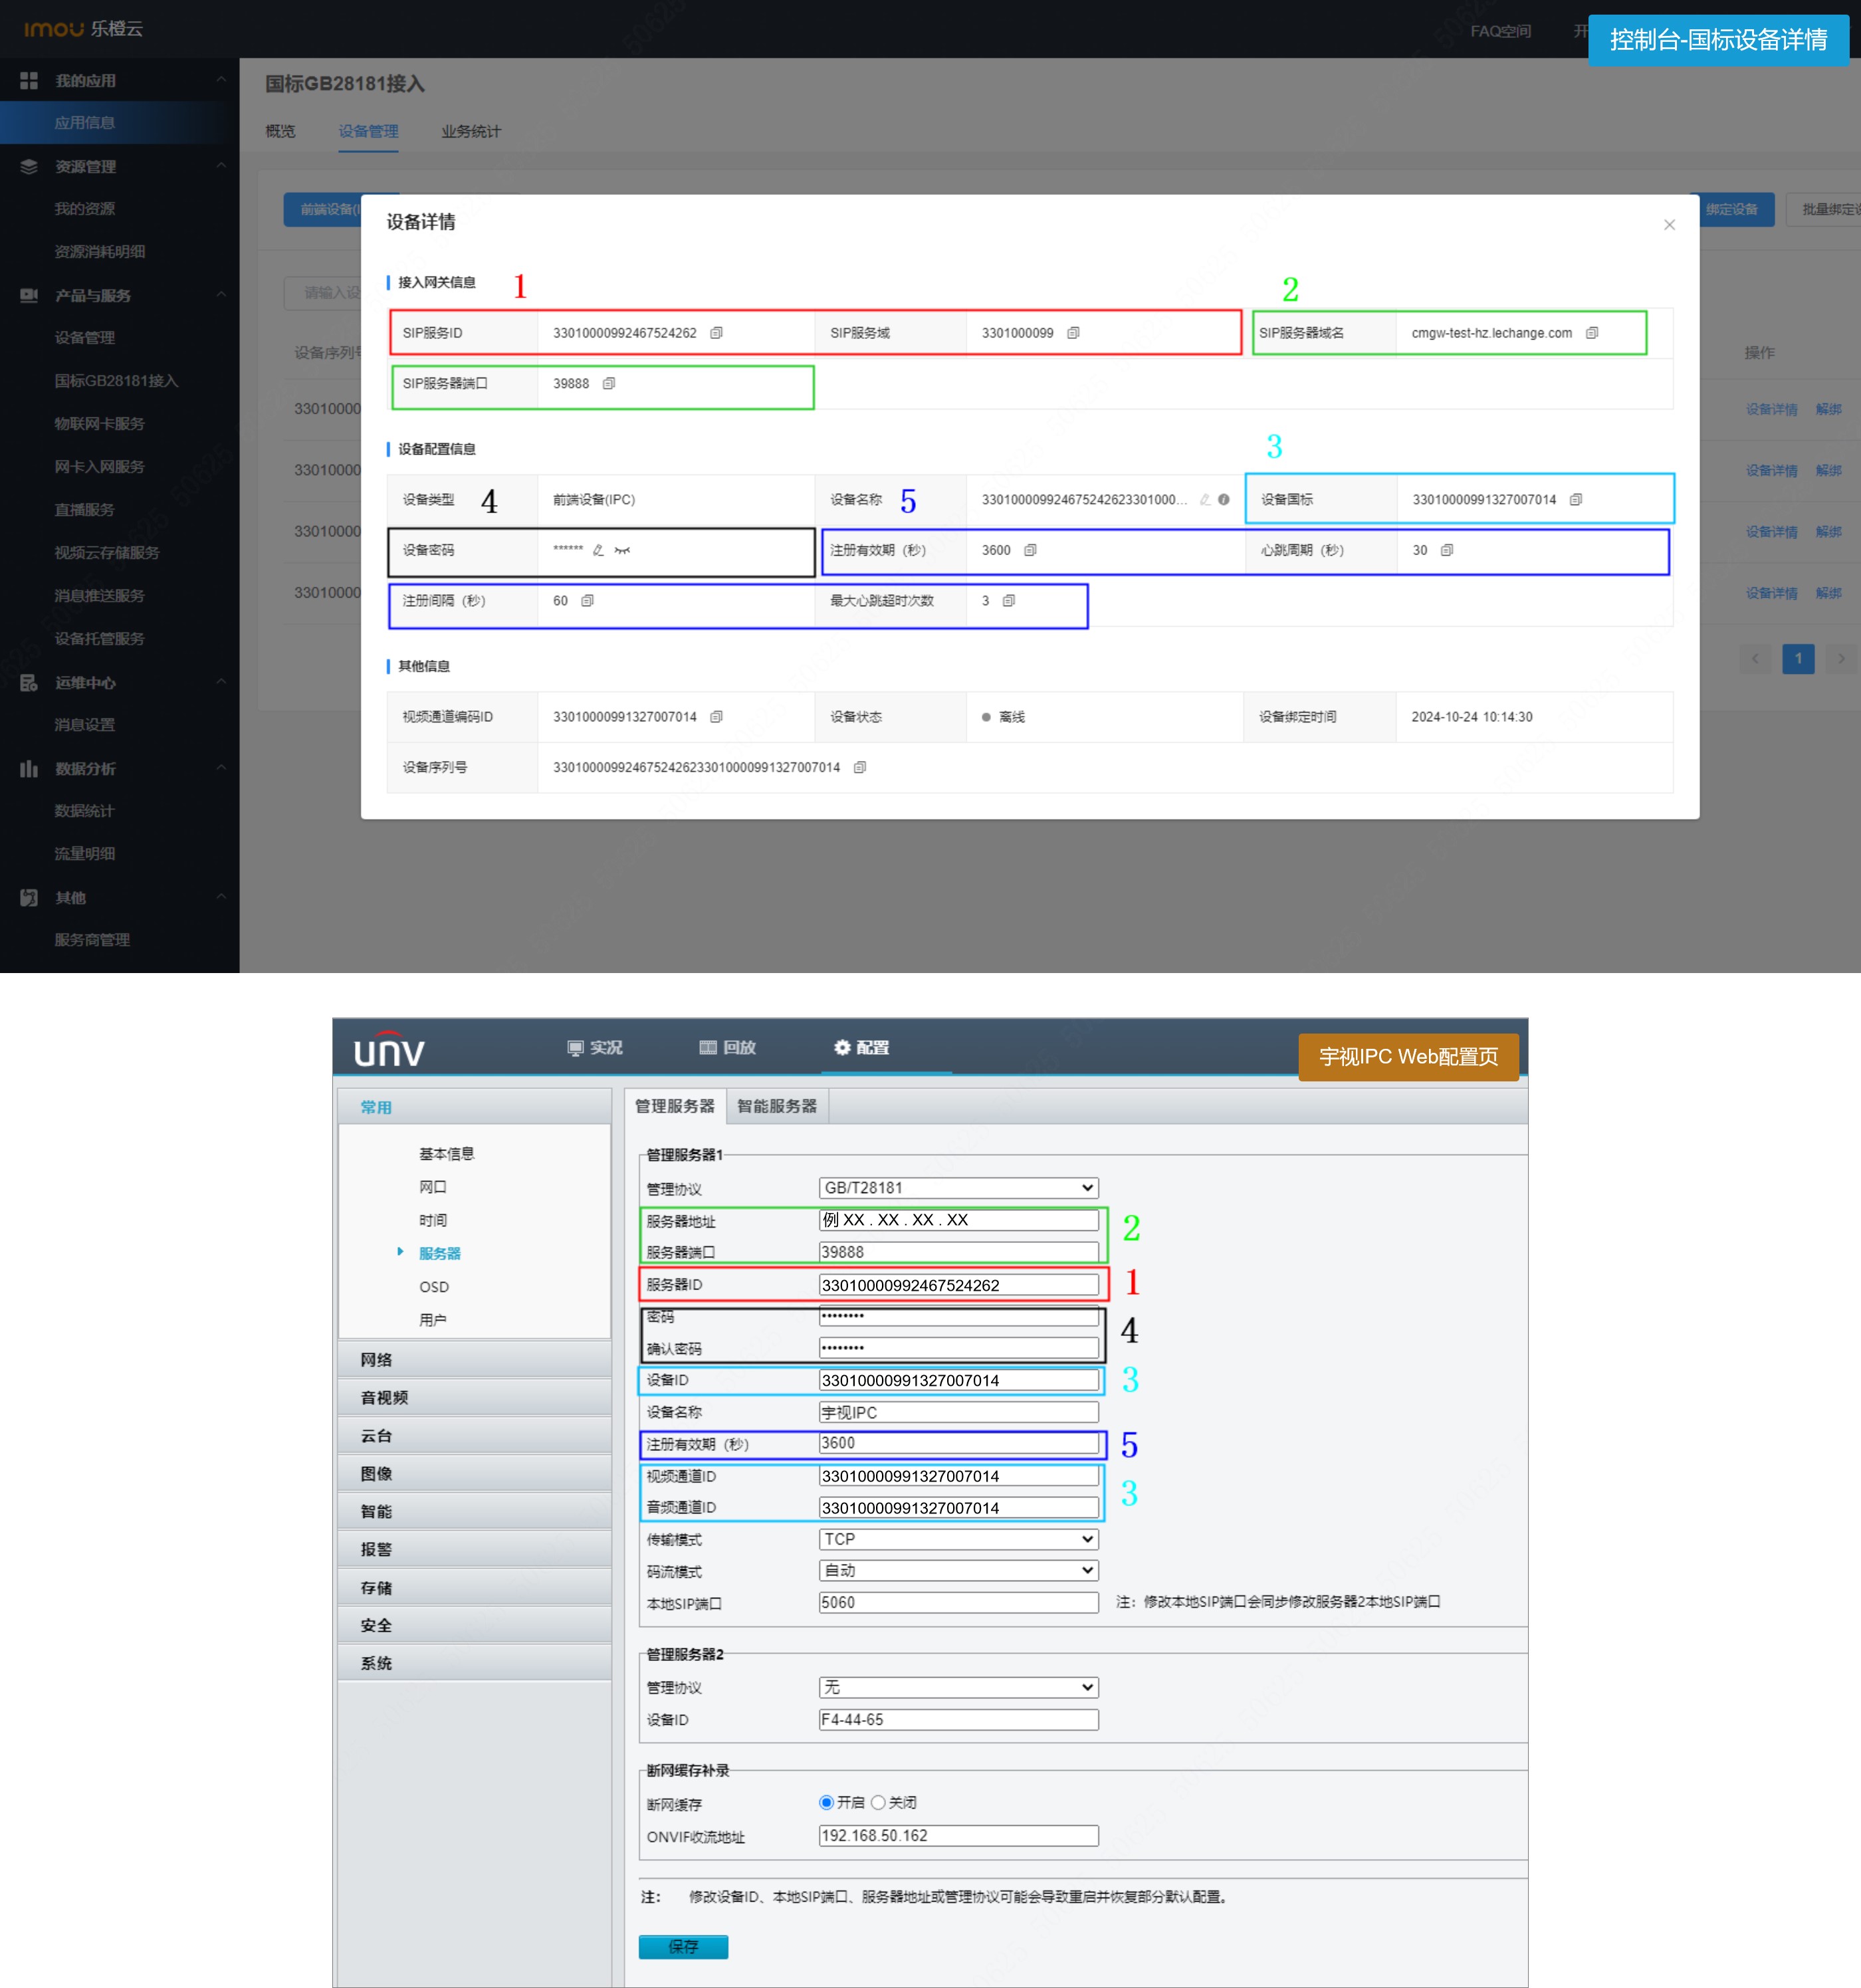Click the 产品与服务 icon in sidebar
Viewport: 1861px width, 1988px height.
pyautogui.click(x=29, y=296)
